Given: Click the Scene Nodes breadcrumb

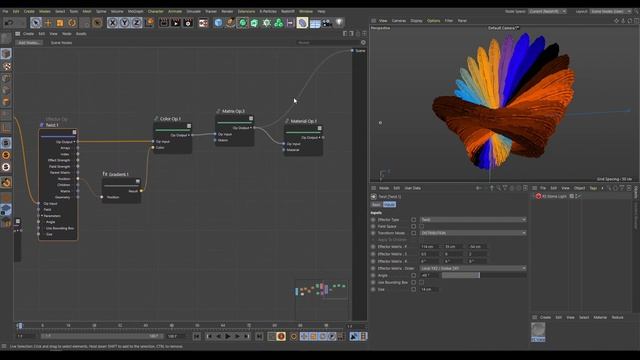Looking at the screenshot, I should coord(61,43).
